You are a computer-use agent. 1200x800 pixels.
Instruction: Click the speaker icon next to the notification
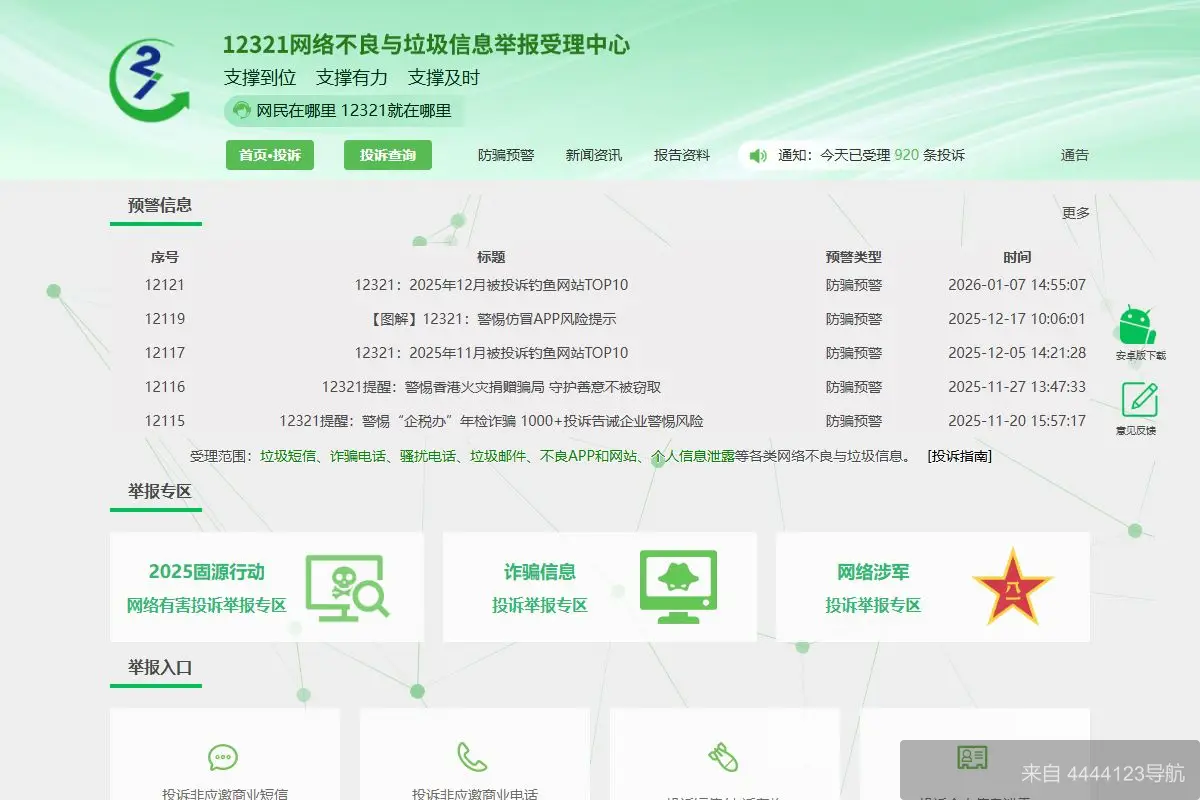(757, 155)
